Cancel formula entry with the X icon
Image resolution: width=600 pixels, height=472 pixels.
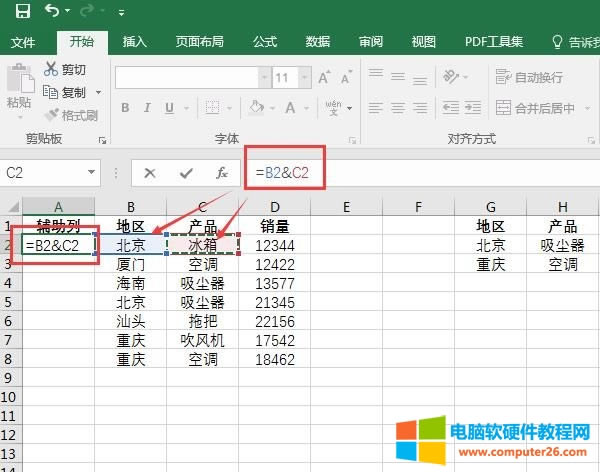pos(150,173)
